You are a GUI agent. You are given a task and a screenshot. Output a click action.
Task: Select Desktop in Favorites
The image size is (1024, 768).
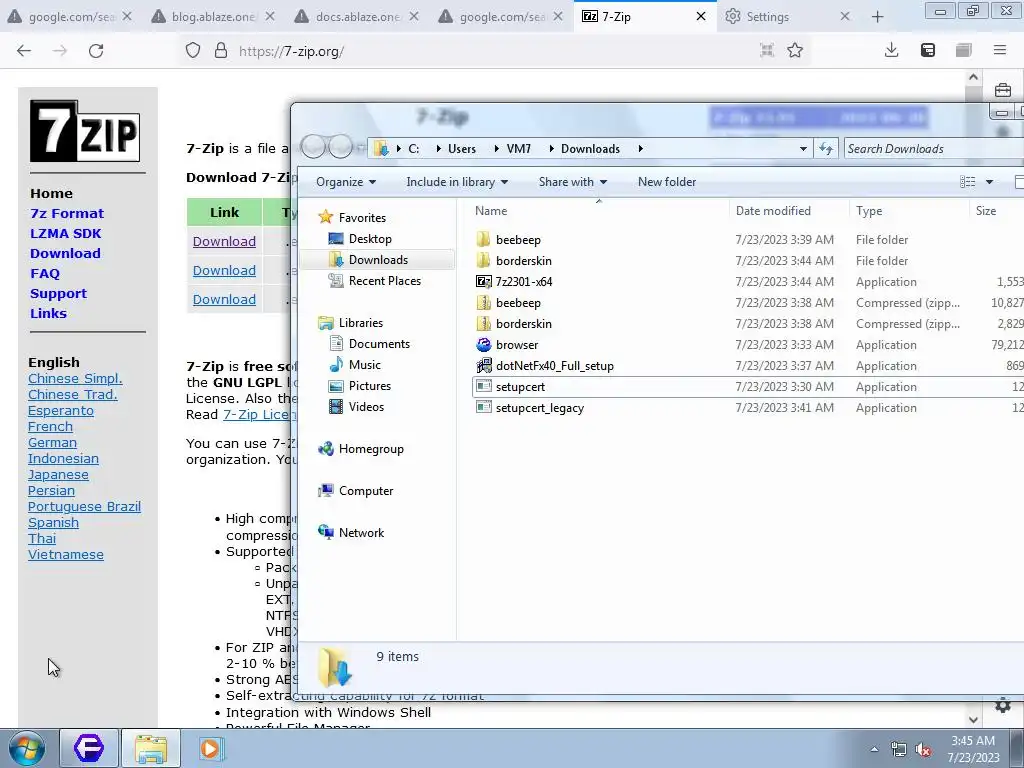pos(370,239)
